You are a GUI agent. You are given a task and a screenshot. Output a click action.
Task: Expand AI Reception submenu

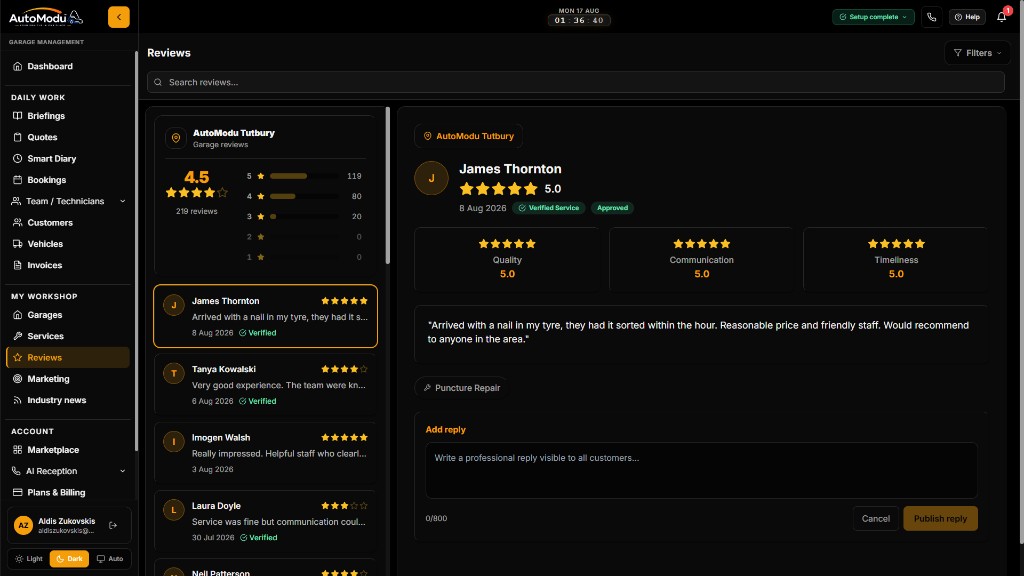pos(68,471)
